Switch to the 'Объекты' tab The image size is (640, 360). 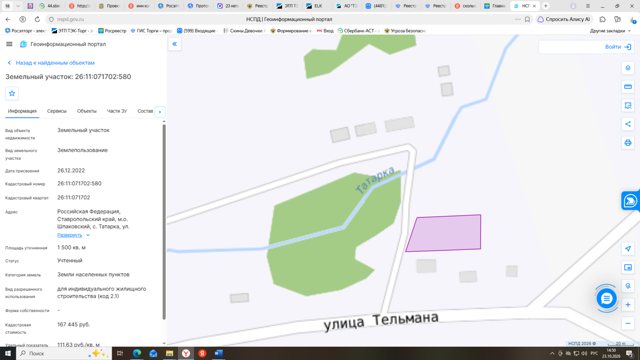click(x=87, y=111)
